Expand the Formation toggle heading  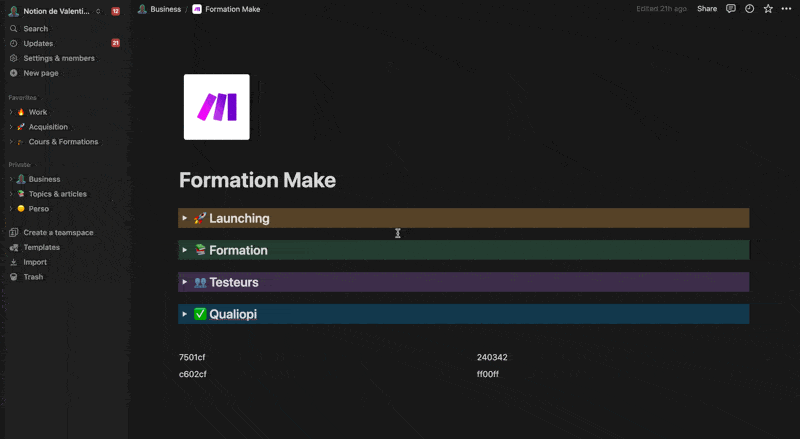(x=185, y=250)
